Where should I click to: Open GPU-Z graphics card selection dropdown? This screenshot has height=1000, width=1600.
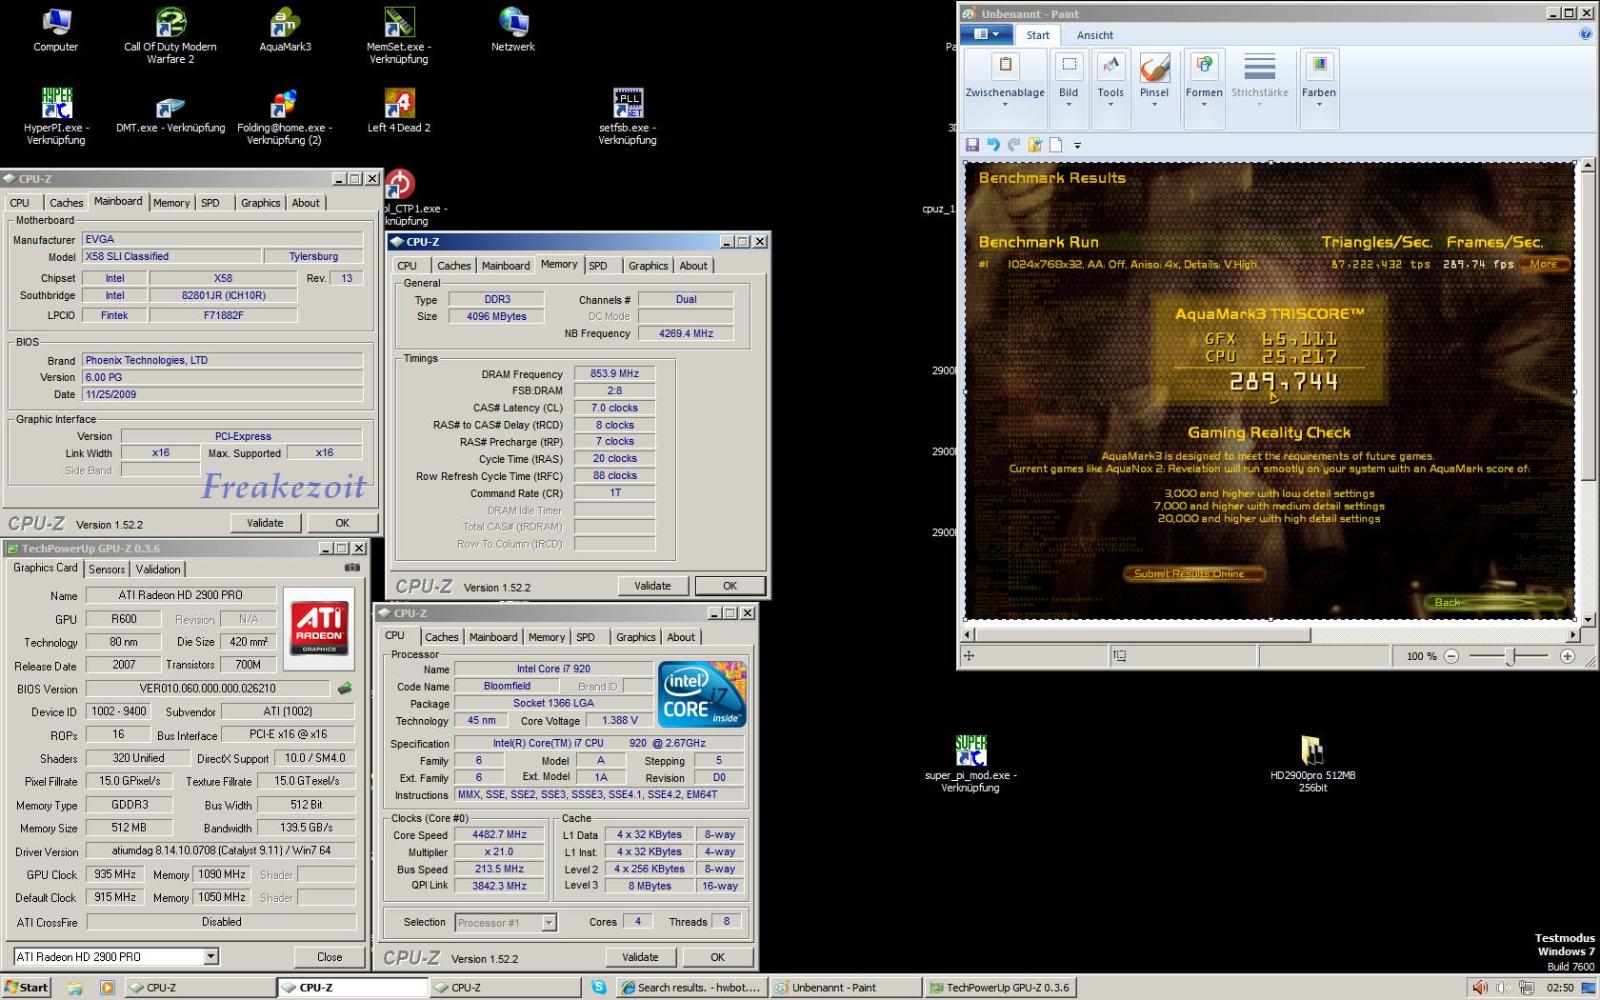tap(211, 957)
